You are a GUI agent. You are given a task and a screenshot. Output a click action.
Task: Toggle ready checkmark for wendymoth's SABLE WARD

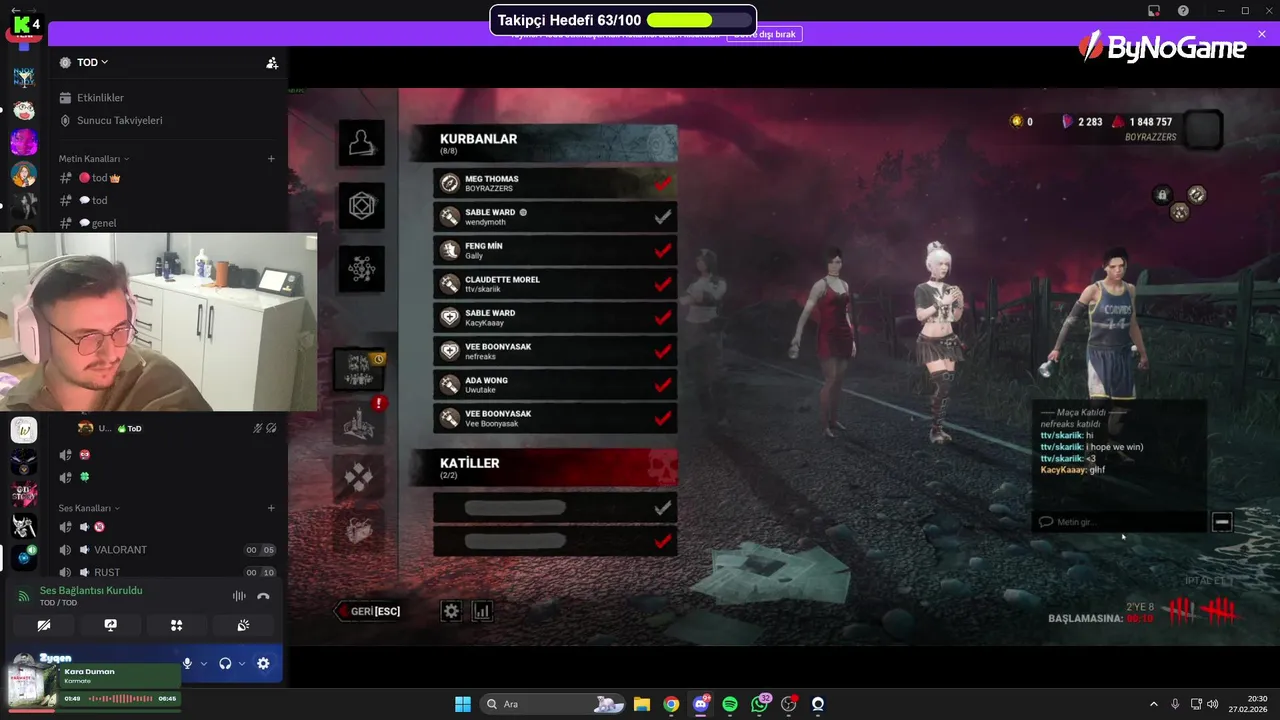point(662,217)
